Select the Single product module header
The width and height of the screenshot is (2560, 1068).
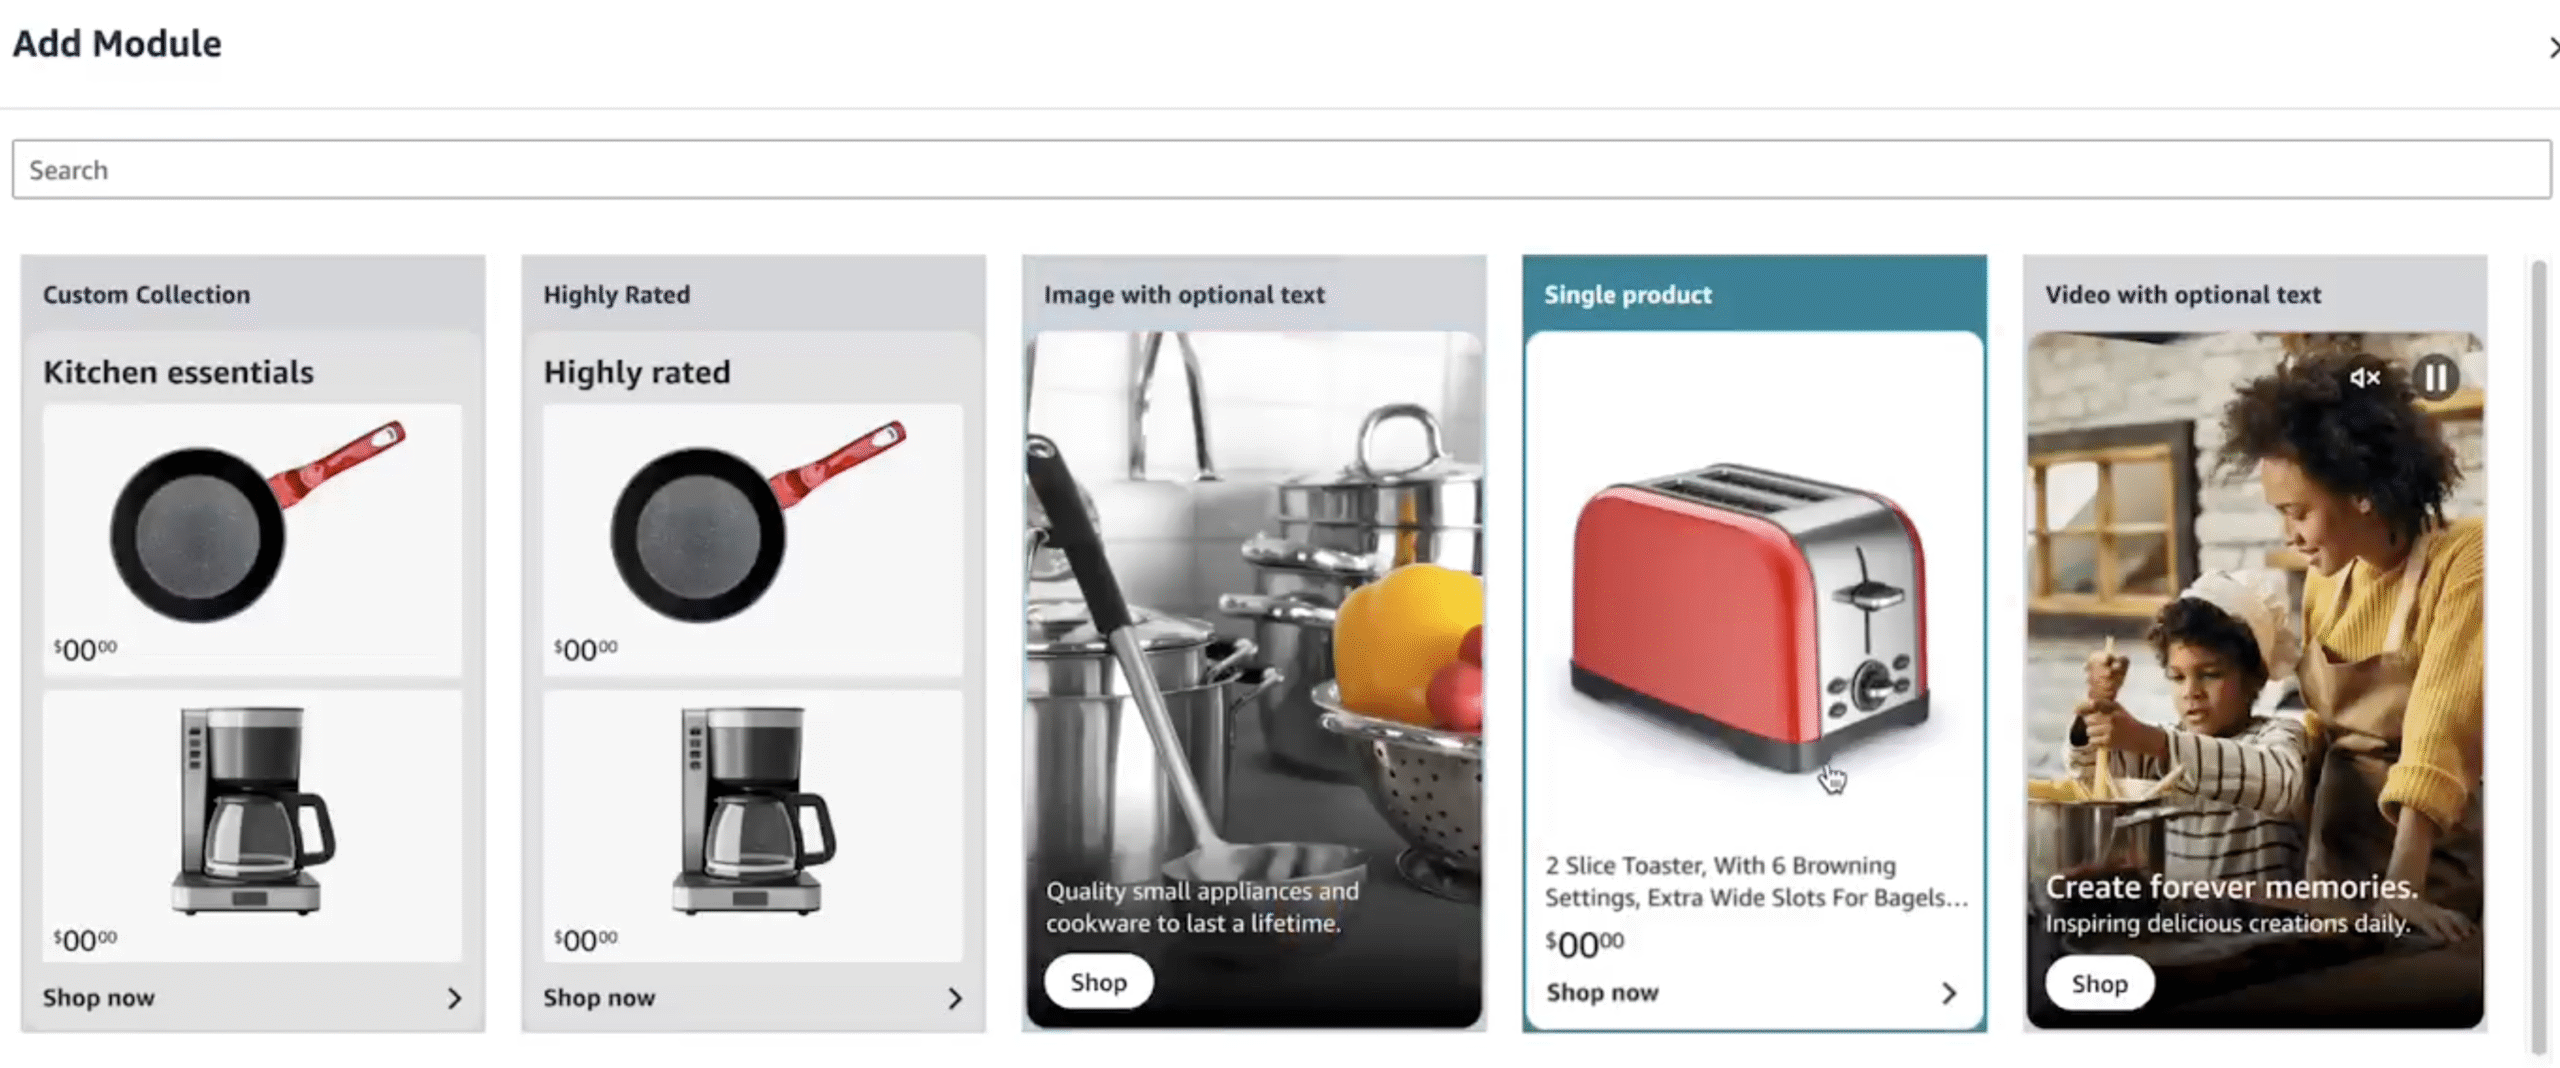pos(1628,295)
